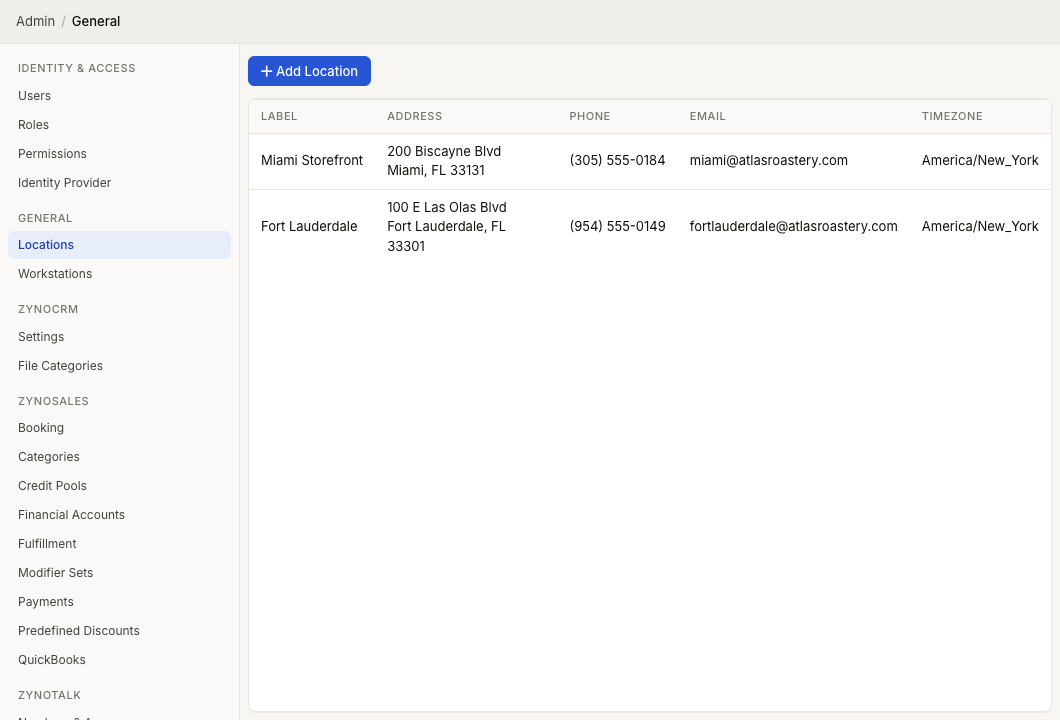This screenshot has height=720, width=1060.
Task: Click the IDENTITY & ACCESS section heading
Action: point(76,68)
